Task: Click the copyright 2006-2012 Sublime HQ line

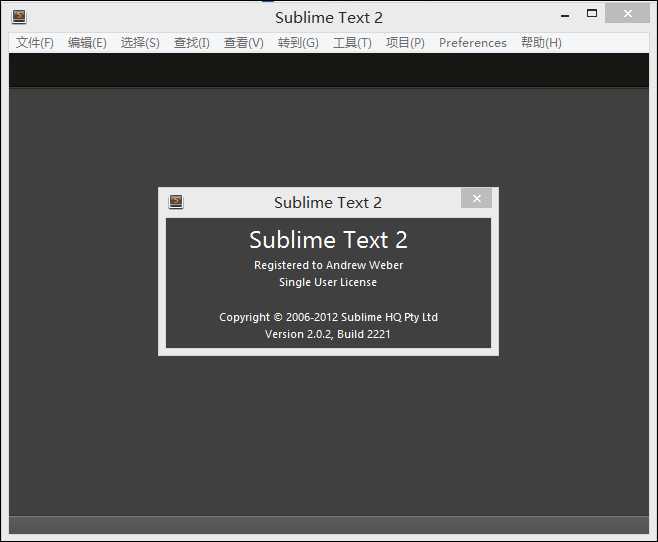Action: (329, 317)
